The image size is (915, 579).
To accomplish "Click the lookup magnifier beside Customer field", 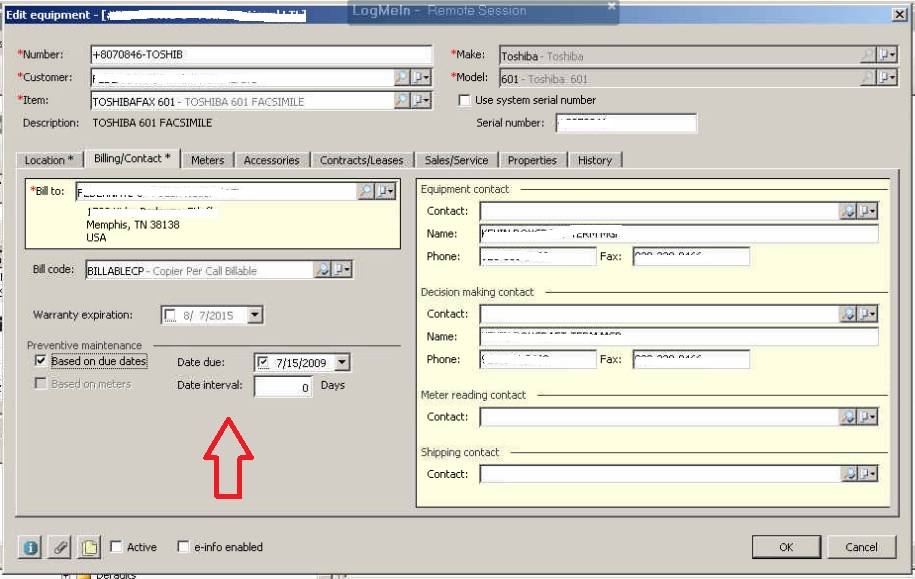I will pos(401,77).
